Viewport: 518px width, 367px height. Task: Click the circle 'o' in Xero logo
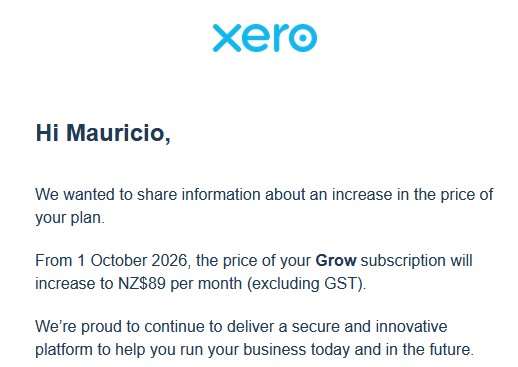[303, 38]
